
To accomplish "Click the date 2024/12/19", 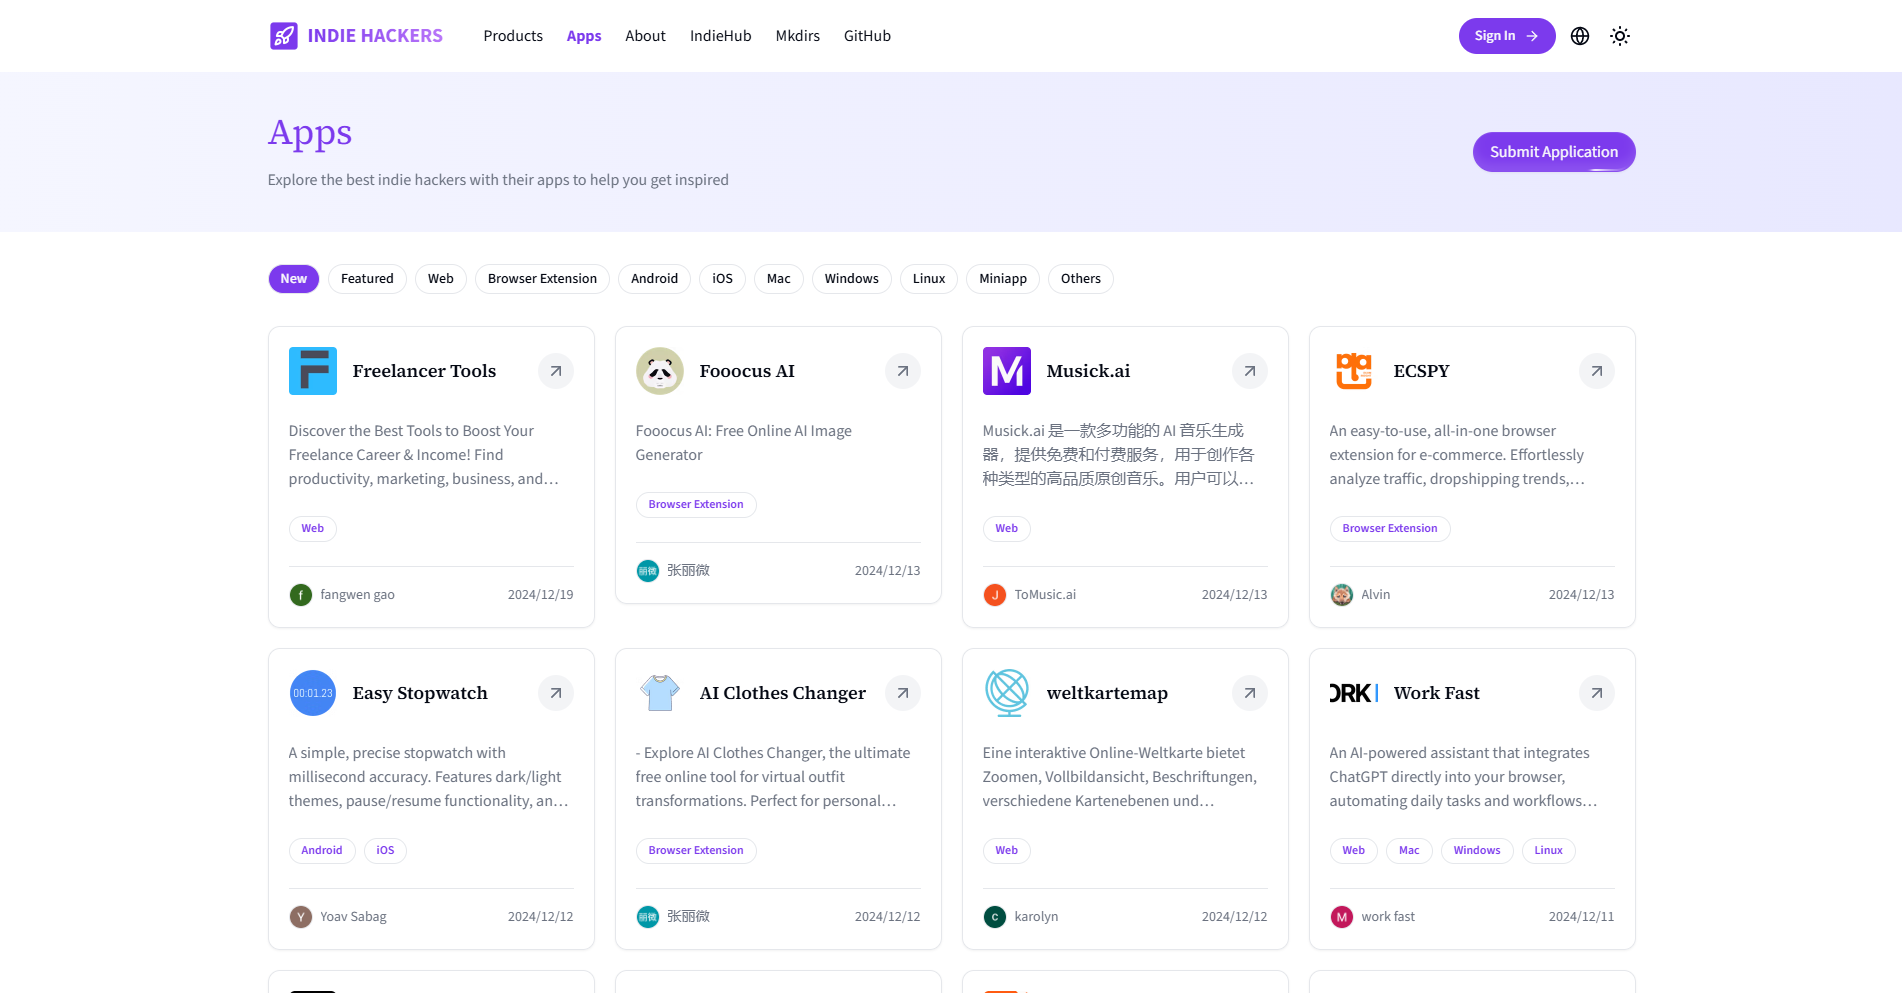I will [540, 595].
